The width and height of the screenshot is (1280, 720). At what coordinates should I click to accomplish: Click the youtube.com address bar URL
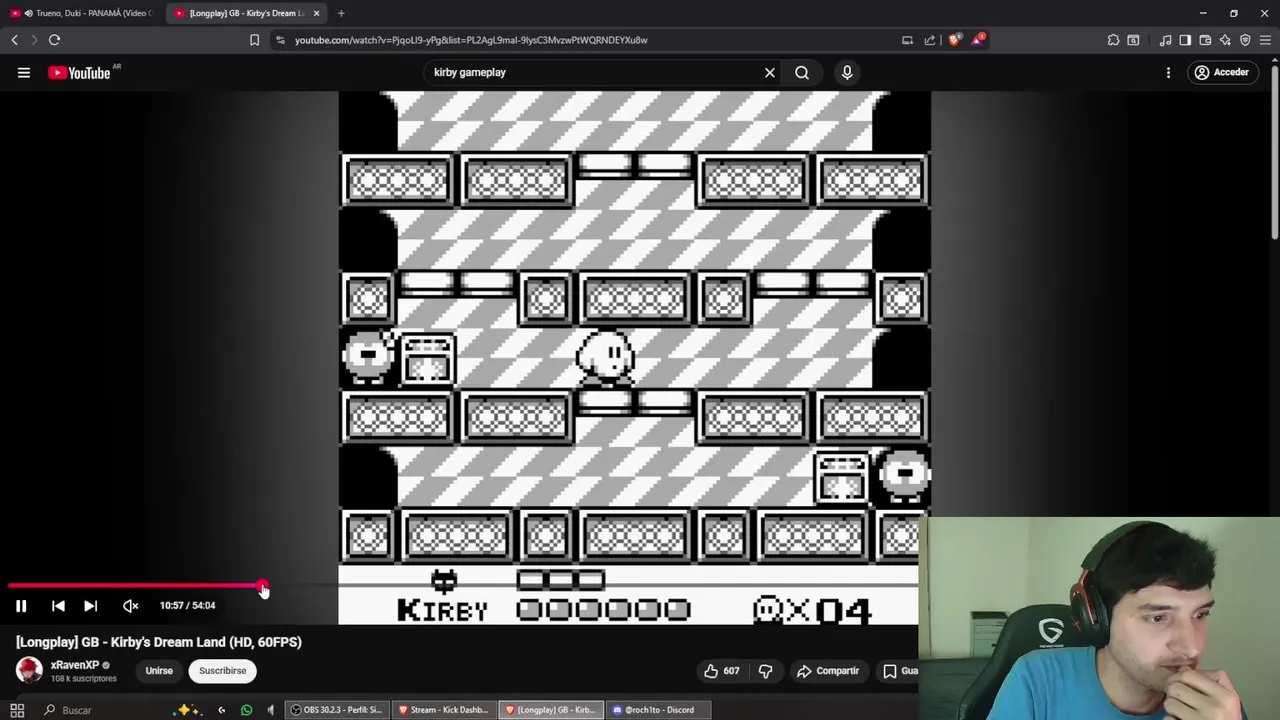pos(471,40)
